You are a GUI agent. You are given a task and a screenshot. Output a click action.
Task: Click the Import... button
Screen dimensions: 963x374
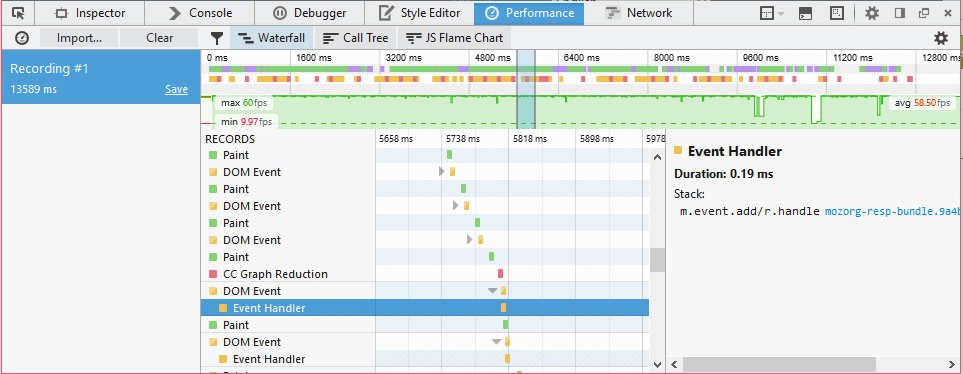[79, 38]
